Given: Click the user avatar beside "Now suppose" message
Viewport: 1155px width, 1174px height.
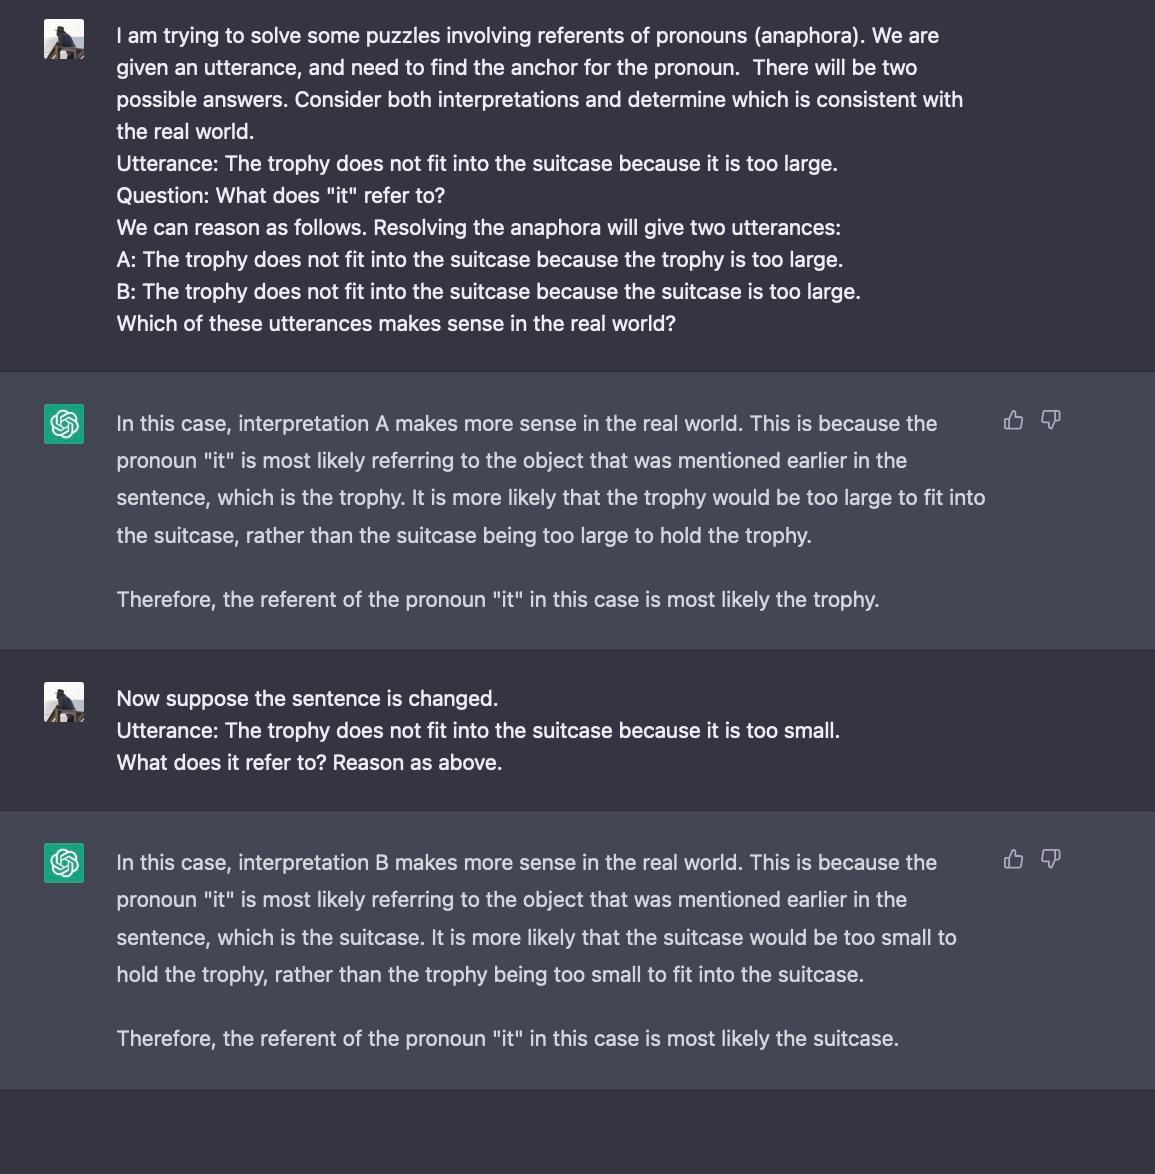Looking at the screenshot, I should point(64,702).
